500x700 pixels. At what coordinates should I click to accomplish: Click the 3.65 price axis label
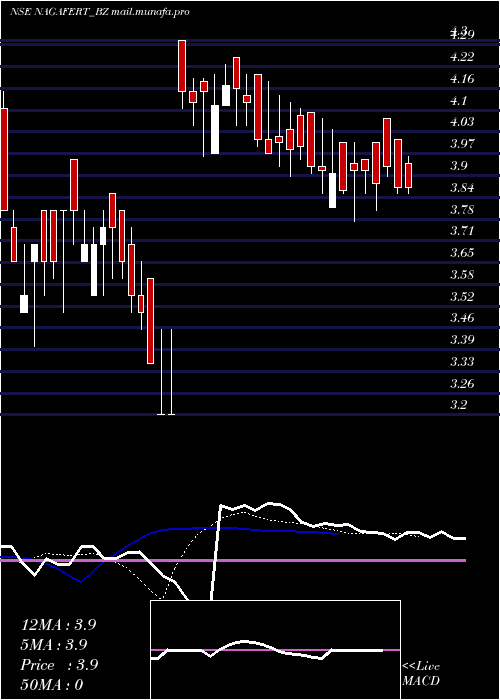(462, 253)
